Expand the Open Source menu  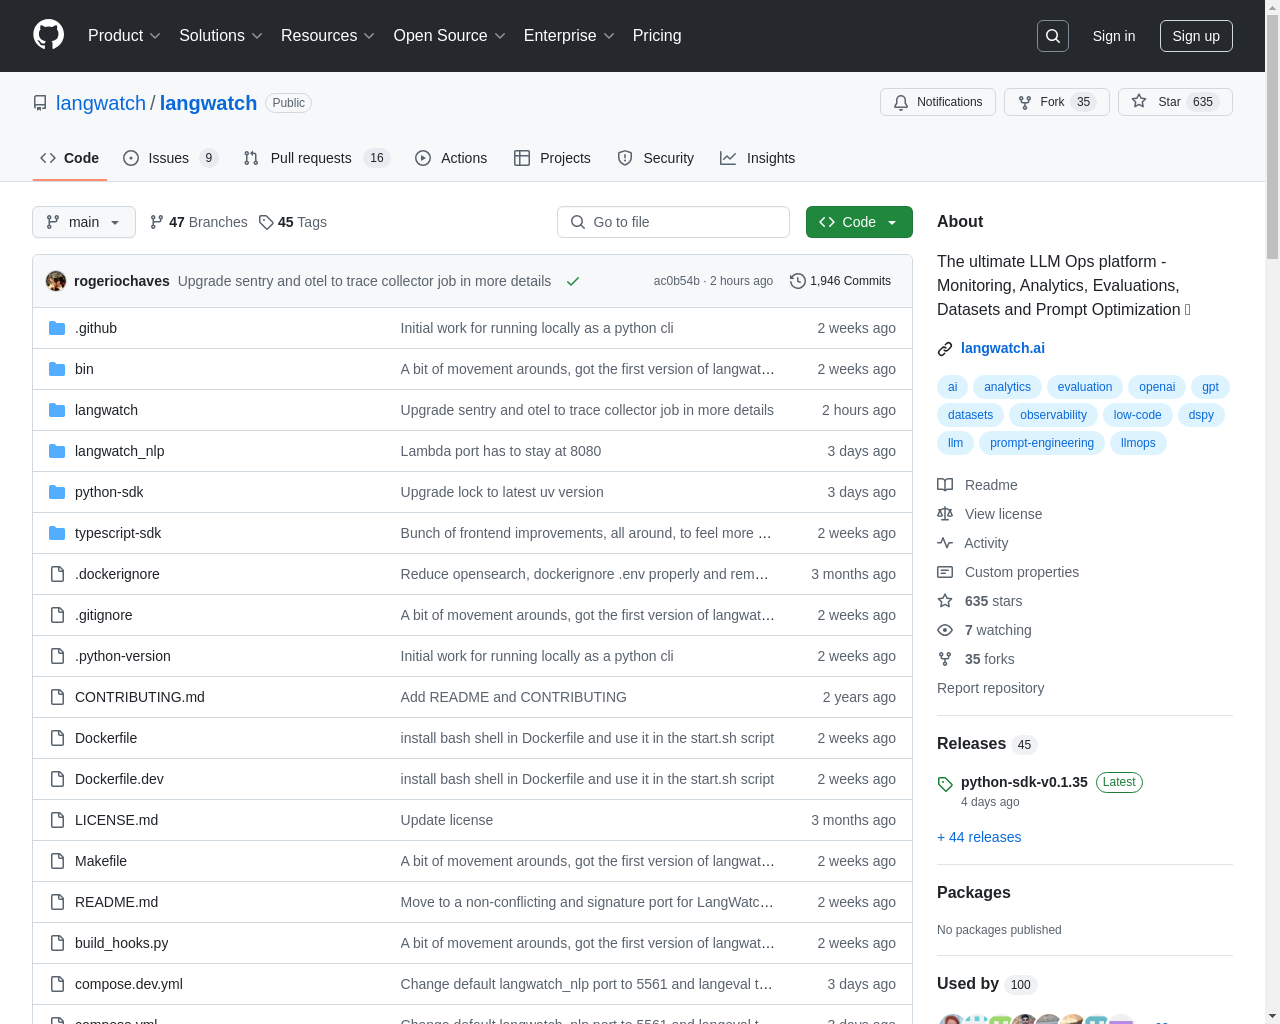449,36
